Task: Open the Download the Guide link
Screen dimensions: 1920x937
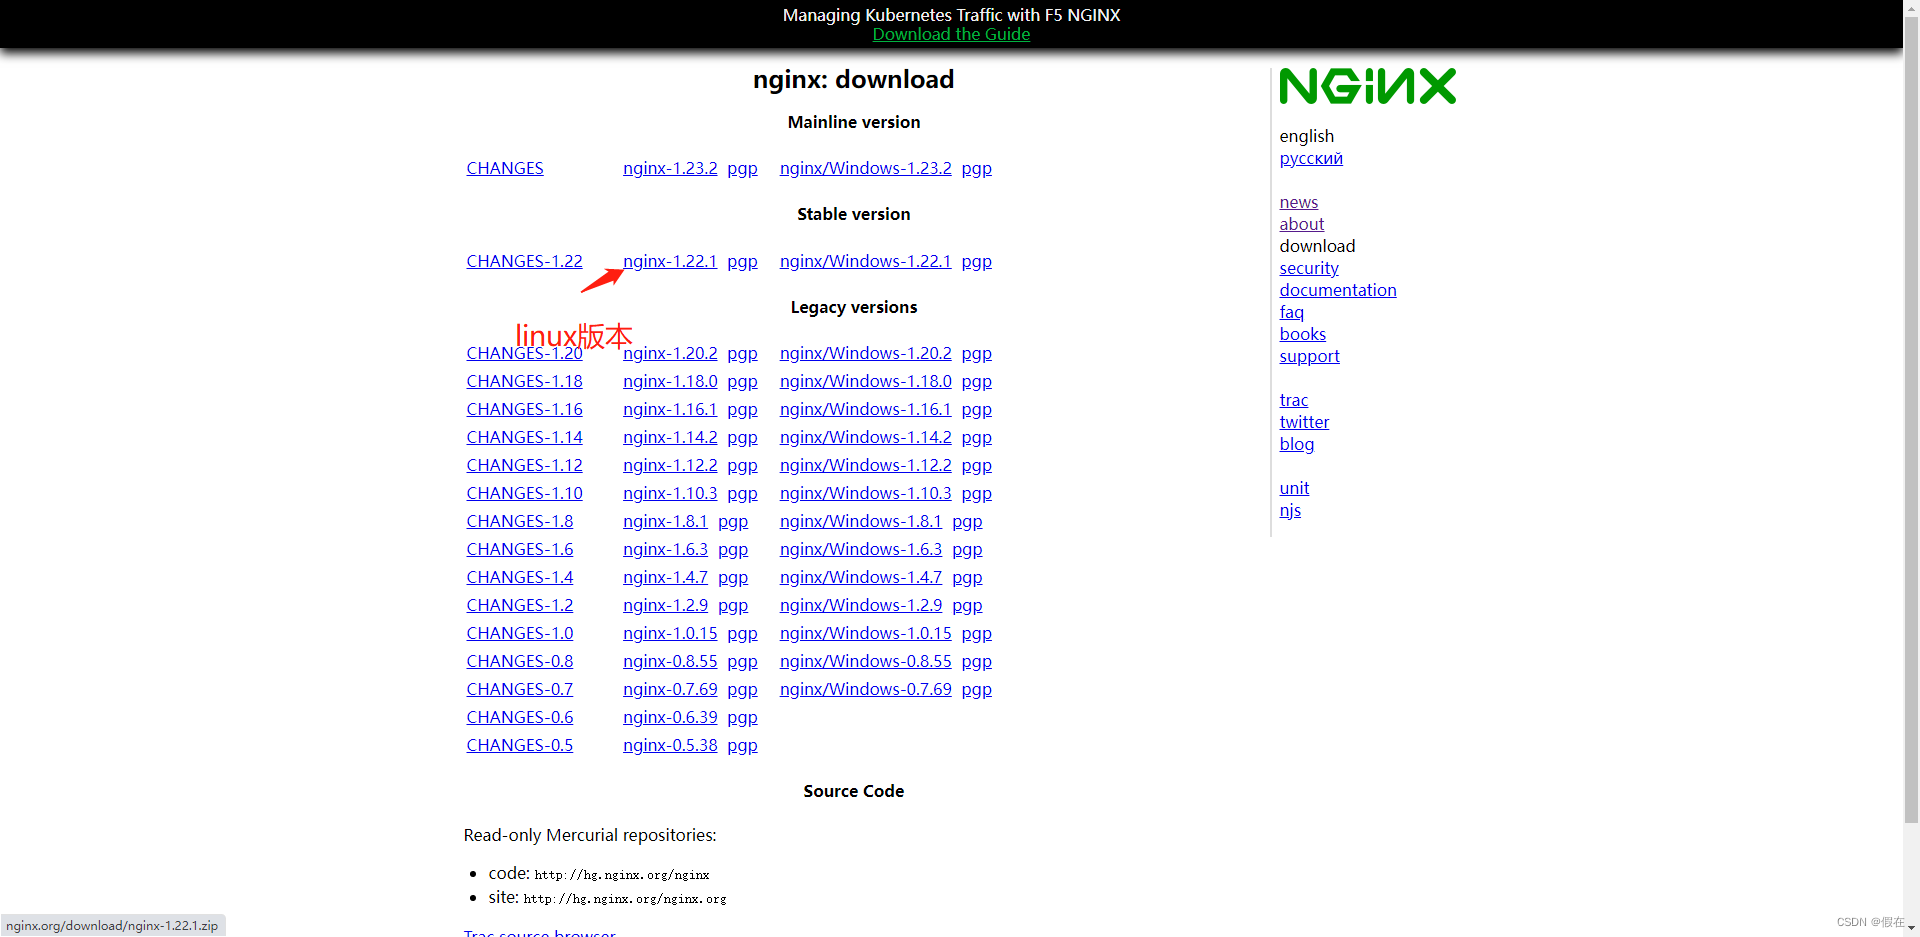Action: 951,34
